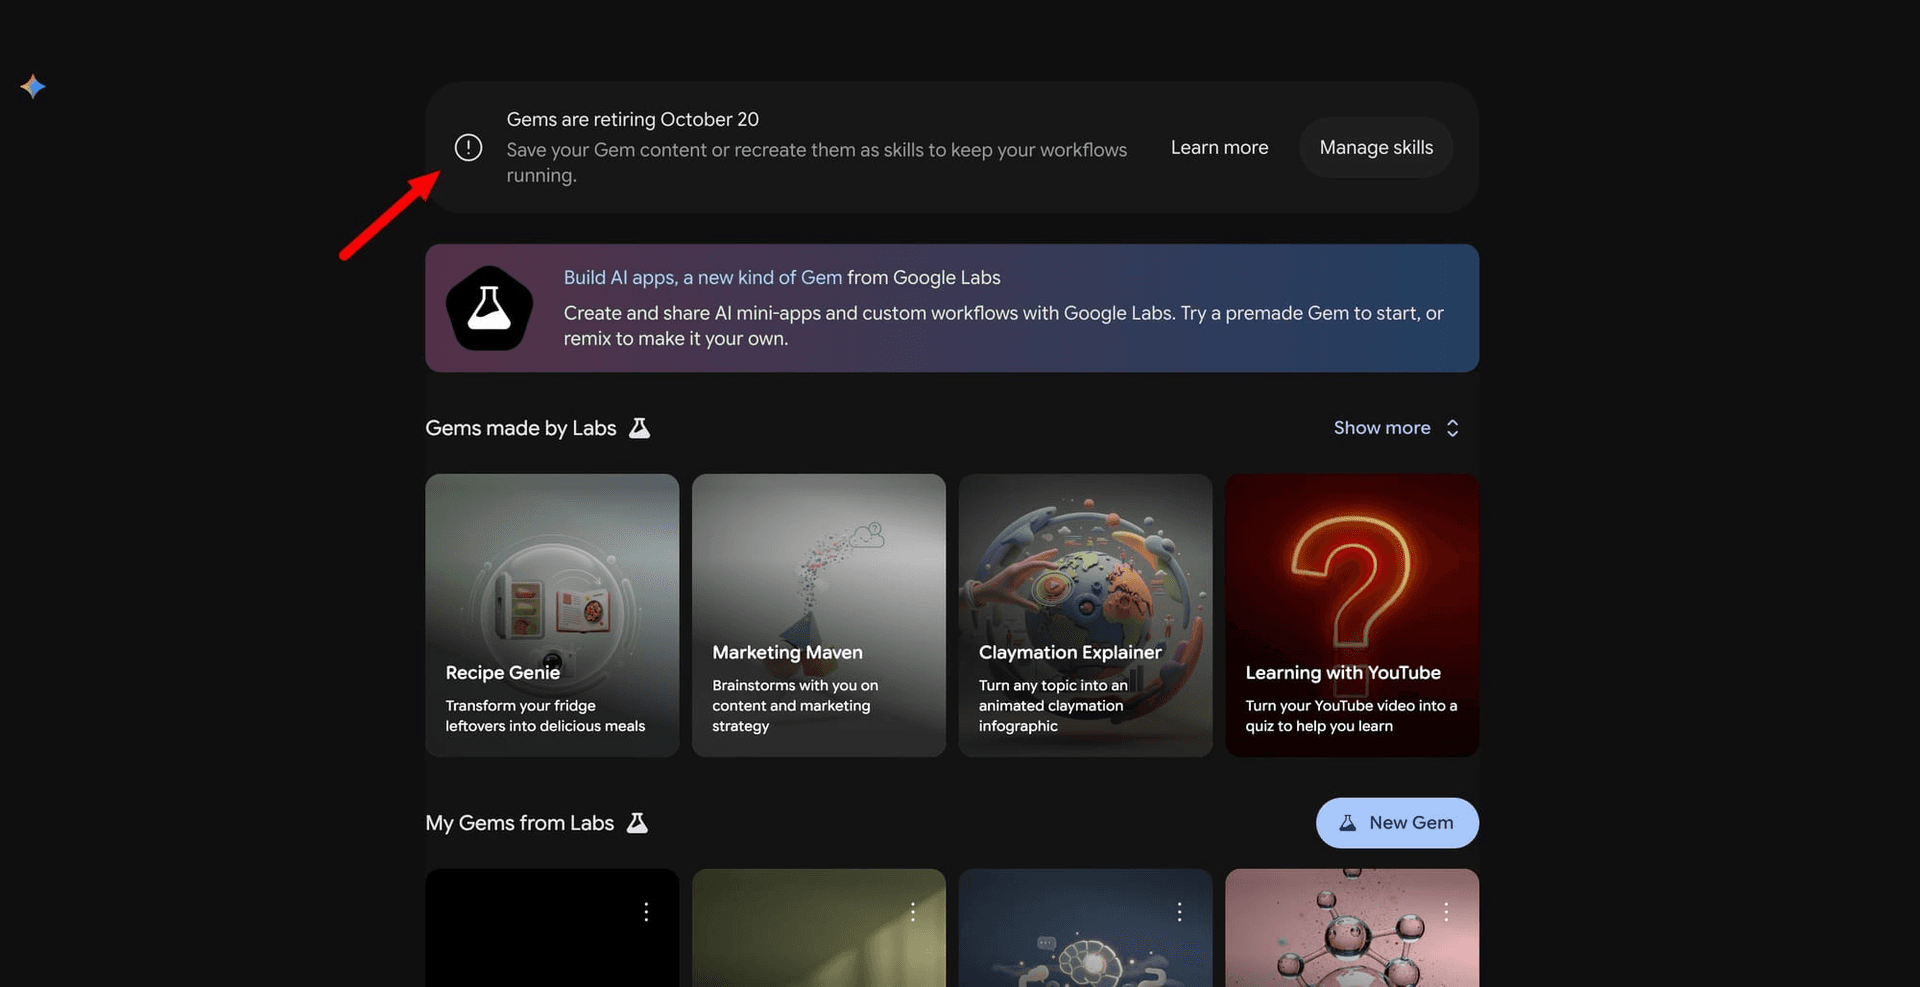Expand Gems list with Show more

click(1382, 428)
